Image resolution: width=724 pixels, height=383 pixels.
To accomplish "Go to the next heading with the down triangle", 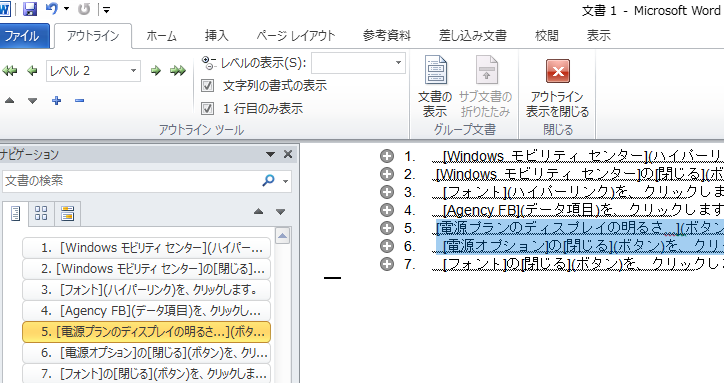I will (280, 212).
